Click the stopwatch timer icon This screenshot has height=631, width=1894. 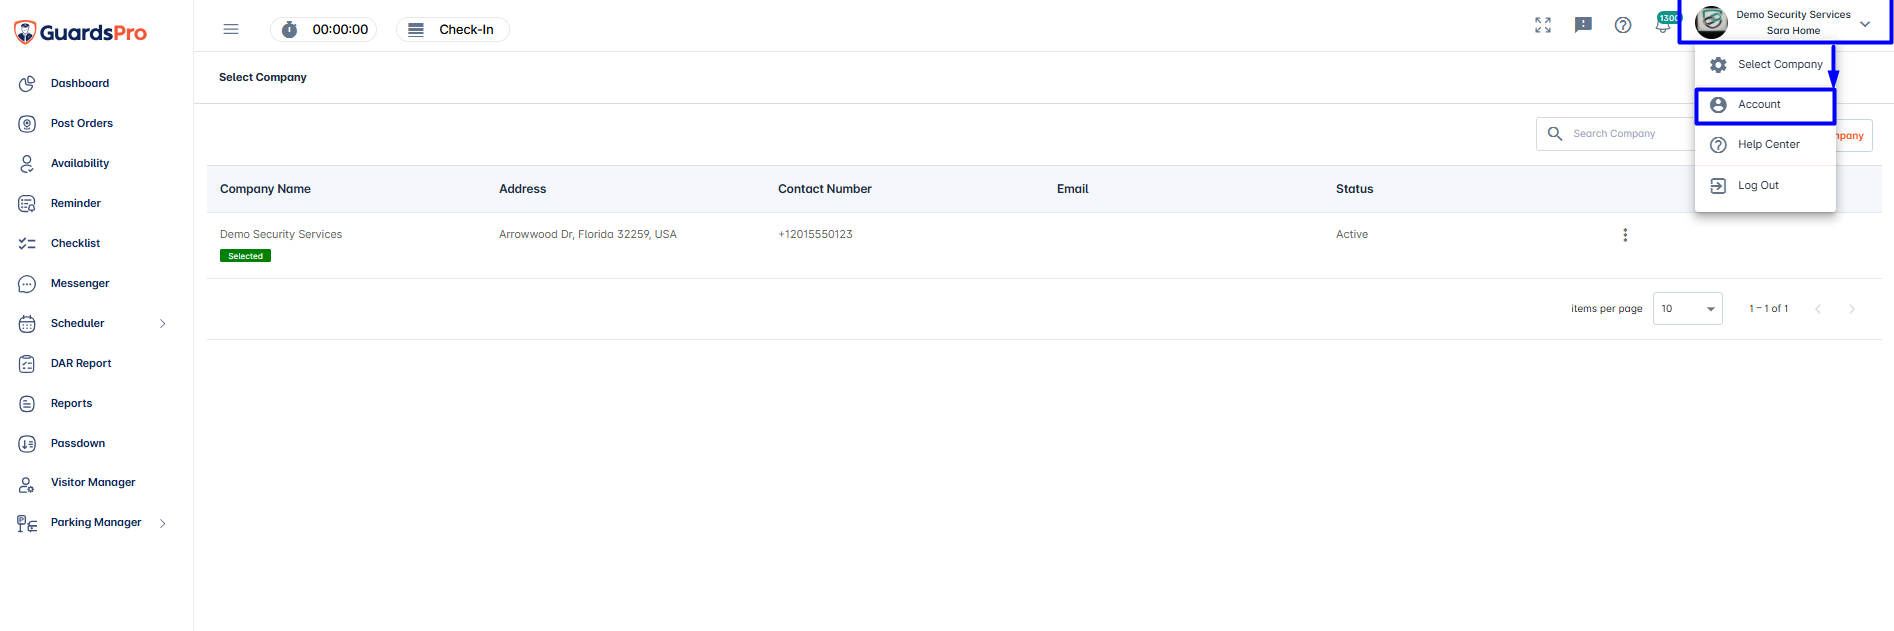tap(290, 29)
